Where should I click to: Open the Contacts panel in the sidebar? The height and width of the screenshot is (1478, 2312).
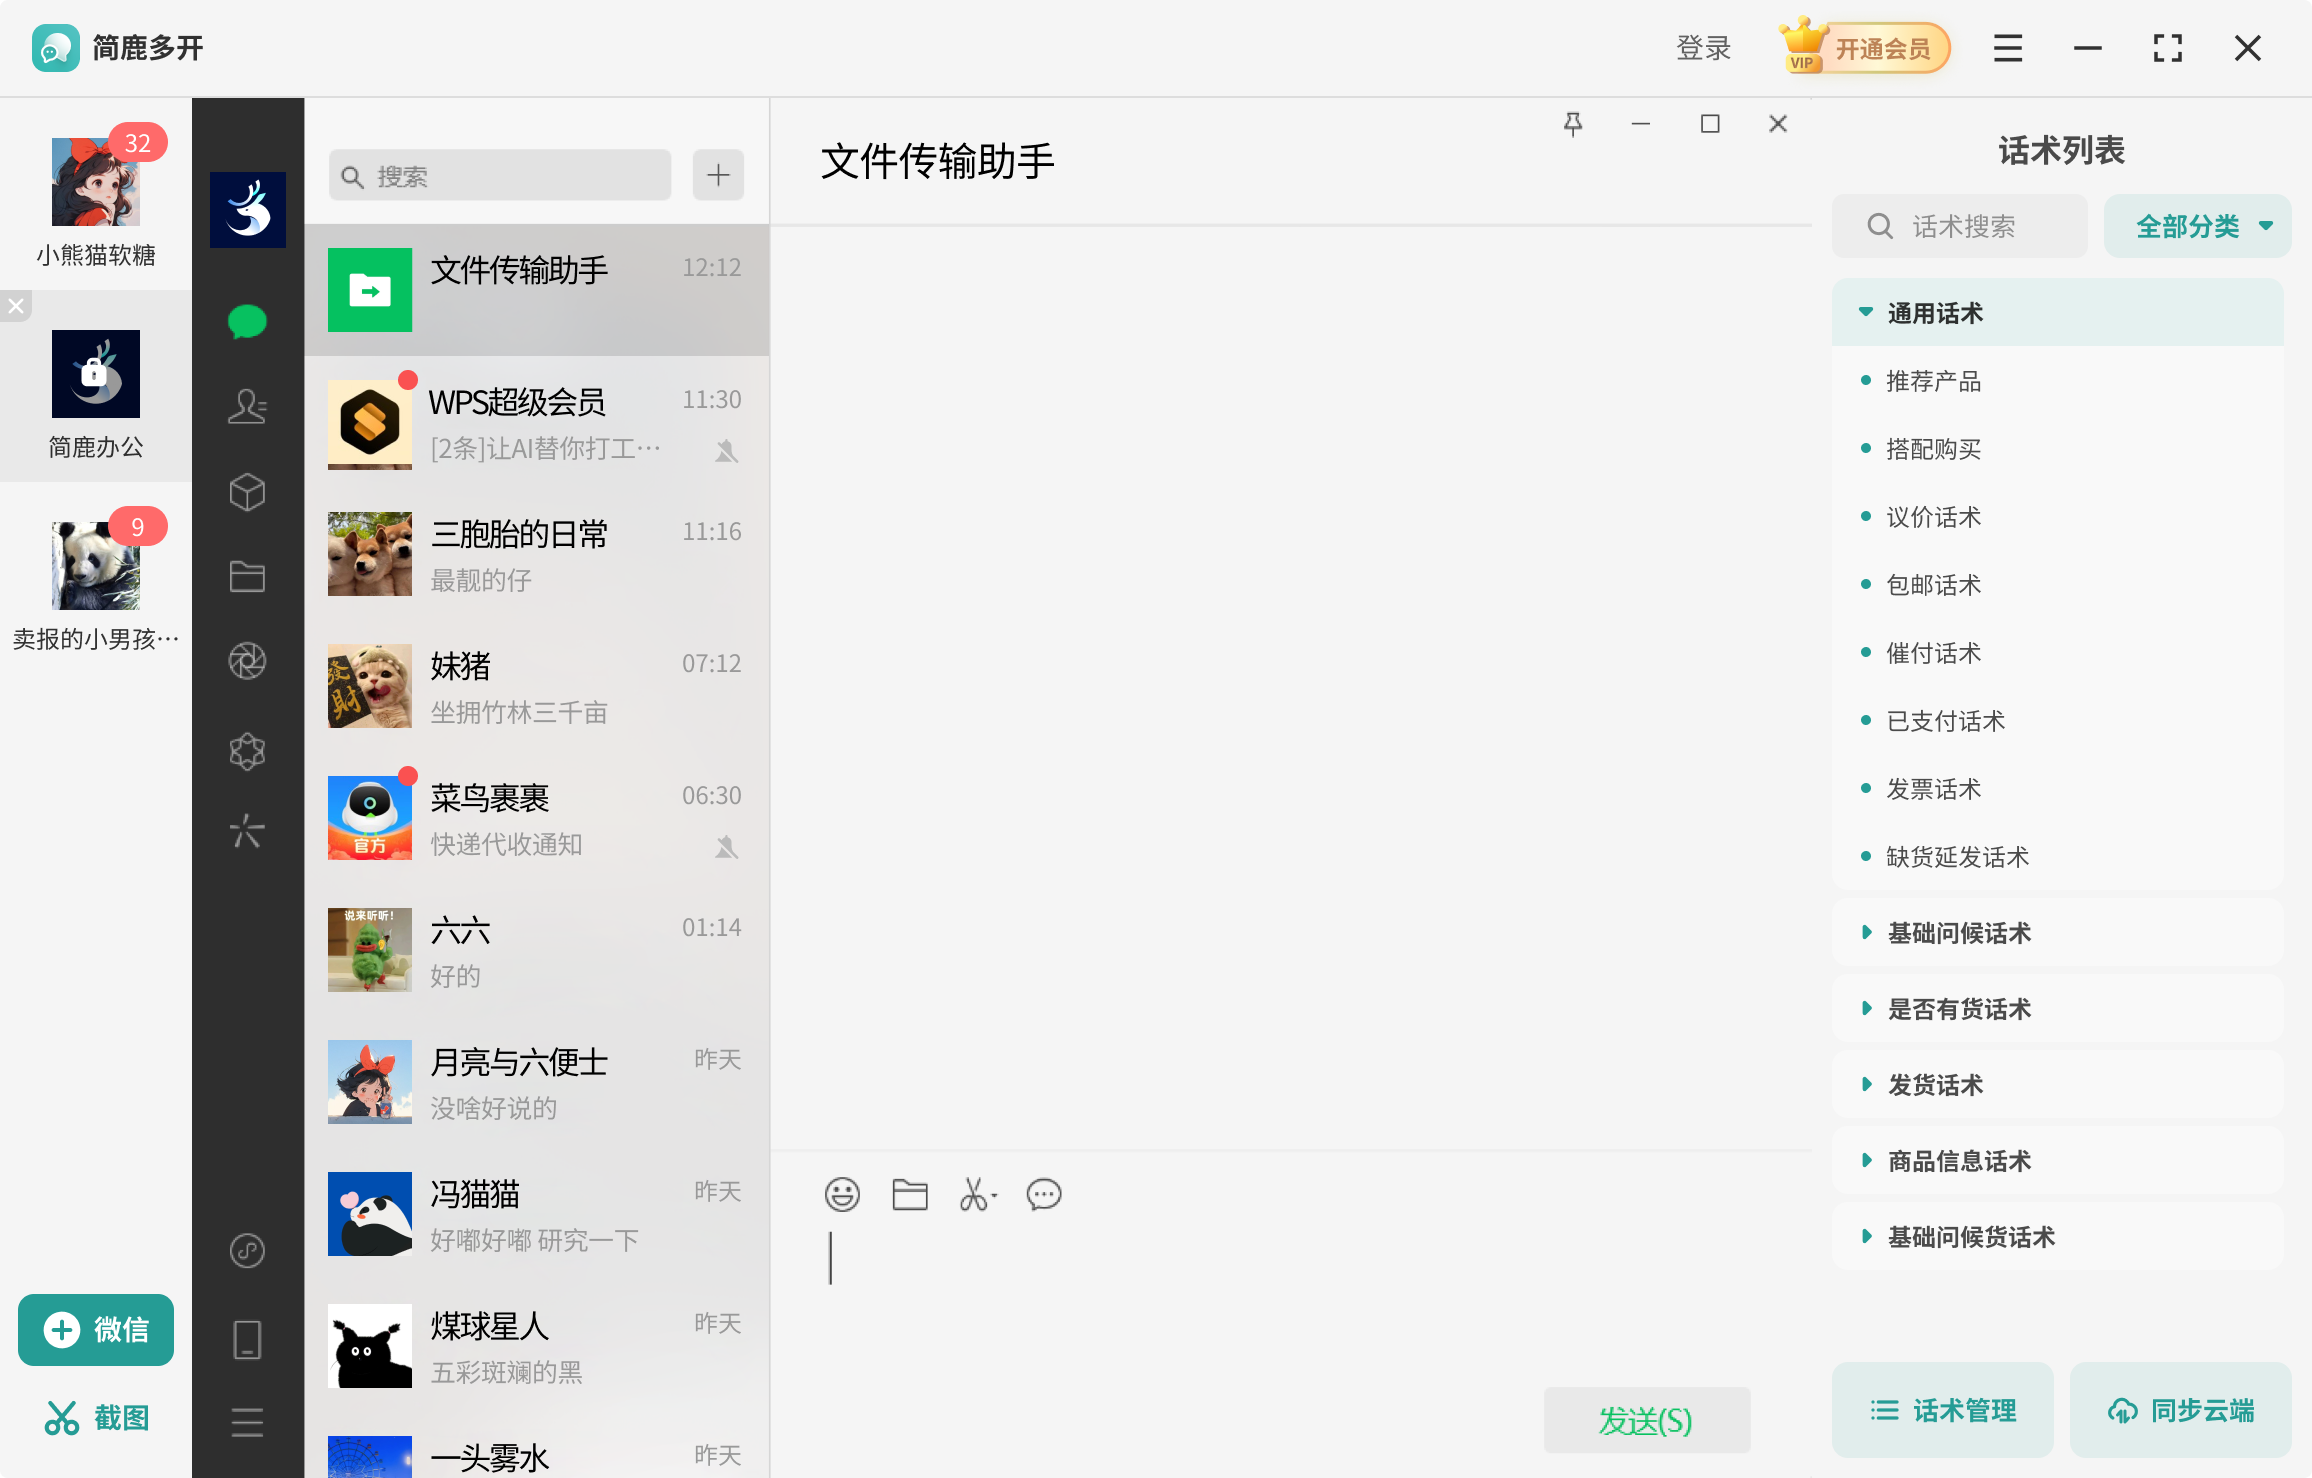(247, 407)
